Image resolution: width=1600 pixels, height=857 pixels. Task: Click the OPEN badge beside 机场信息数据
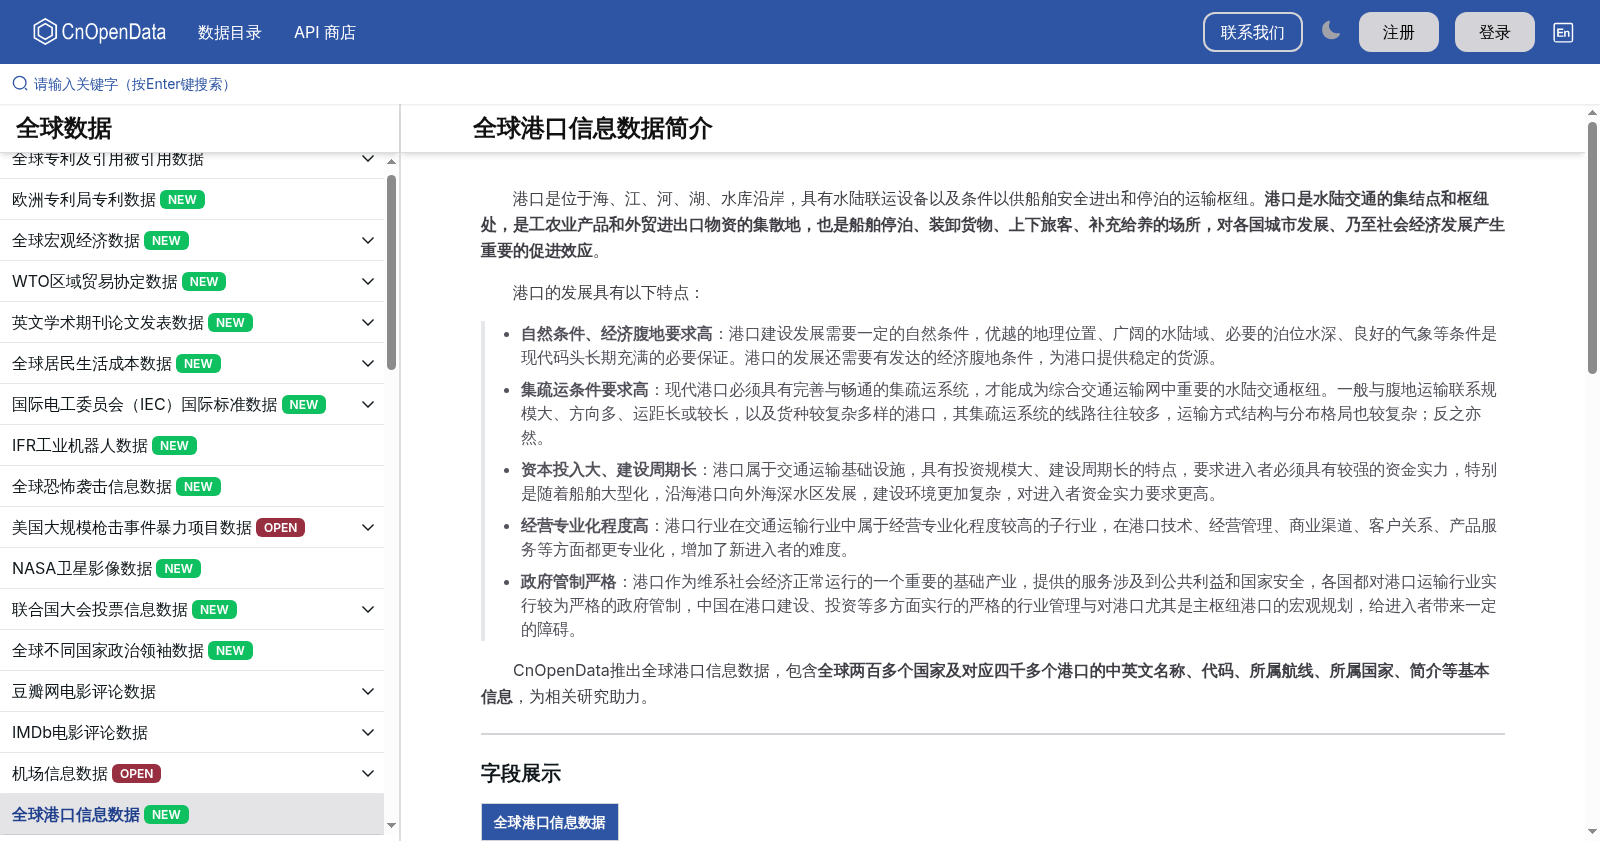point(137,774)
